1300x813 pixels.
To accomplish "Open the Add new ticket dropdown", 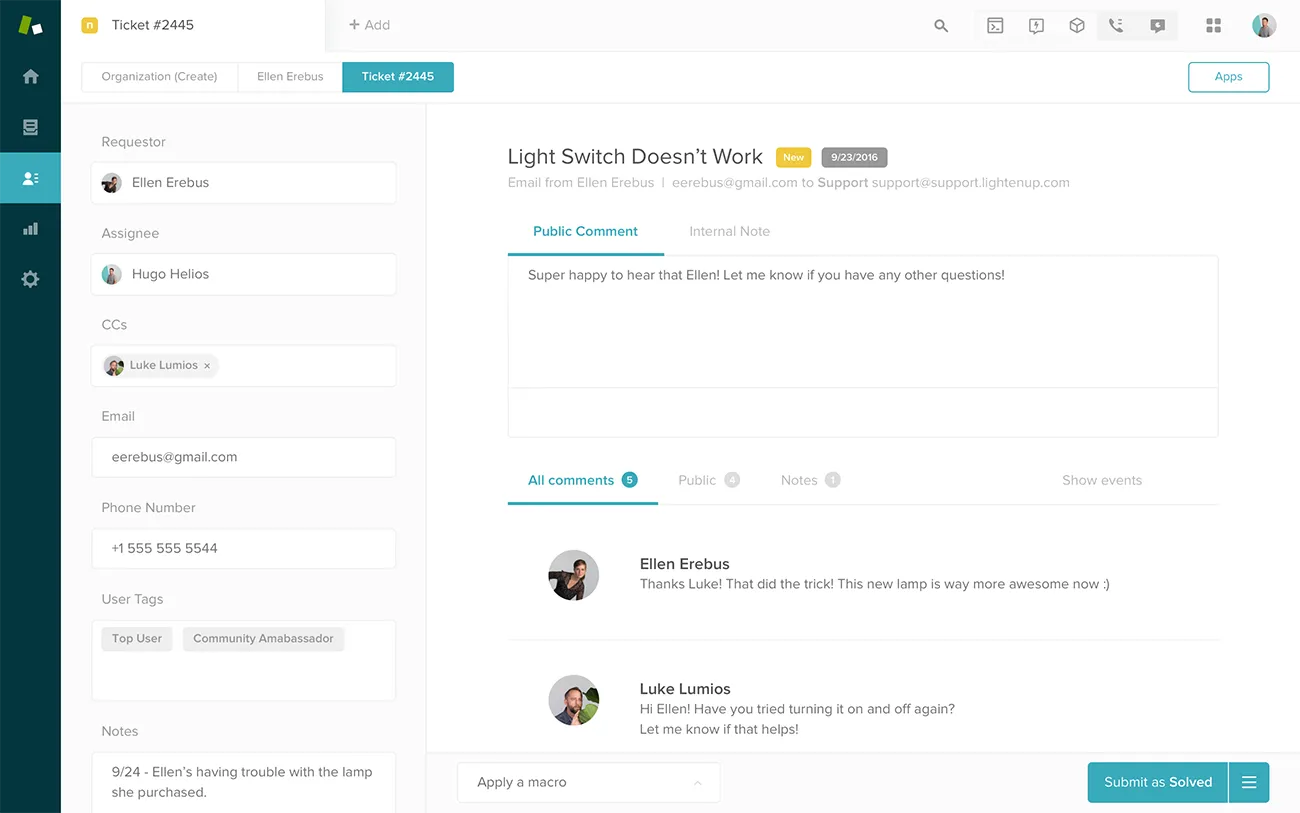I will tap(370, 25).
